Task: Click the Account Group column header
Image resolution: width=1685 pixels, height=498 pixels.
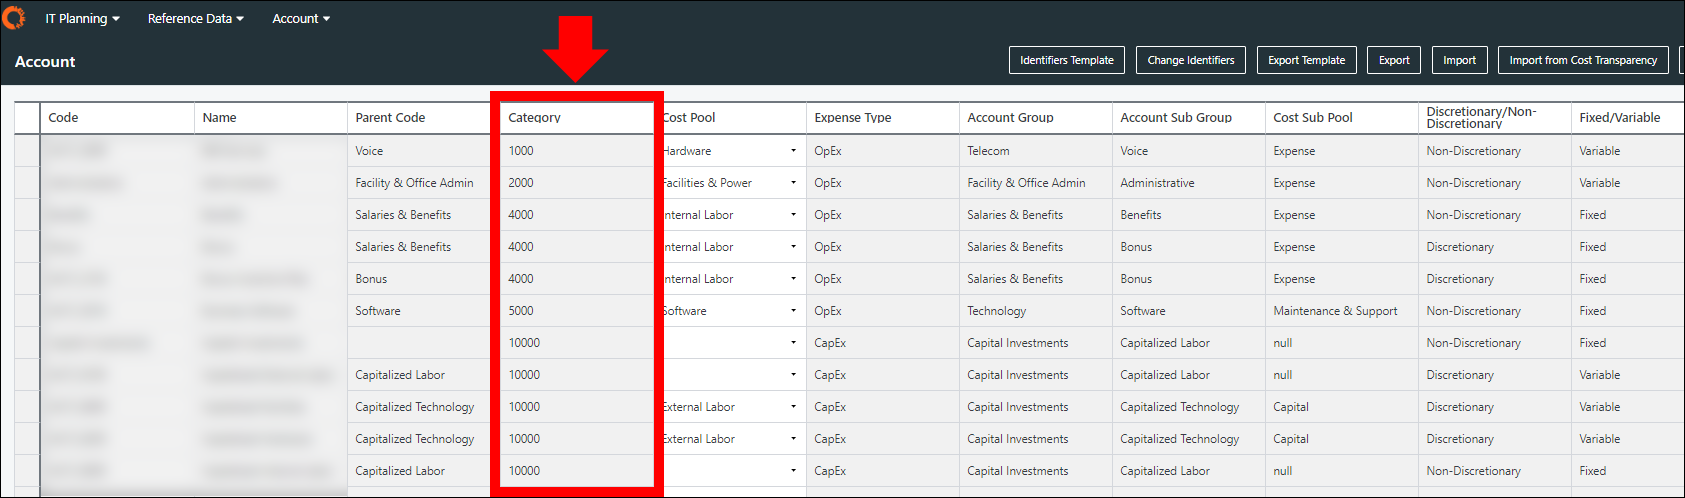Action: click(1010, 118)
